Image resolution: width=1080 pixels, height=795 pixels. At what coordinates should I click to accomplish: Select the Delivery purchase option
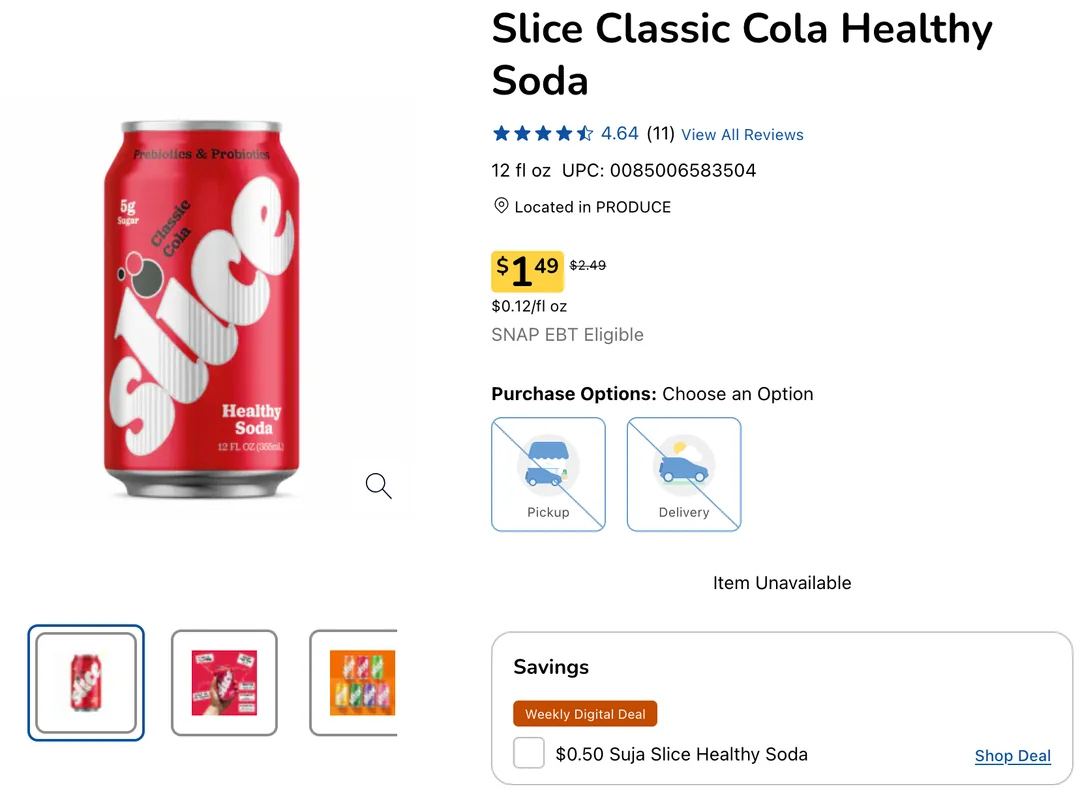684,474
